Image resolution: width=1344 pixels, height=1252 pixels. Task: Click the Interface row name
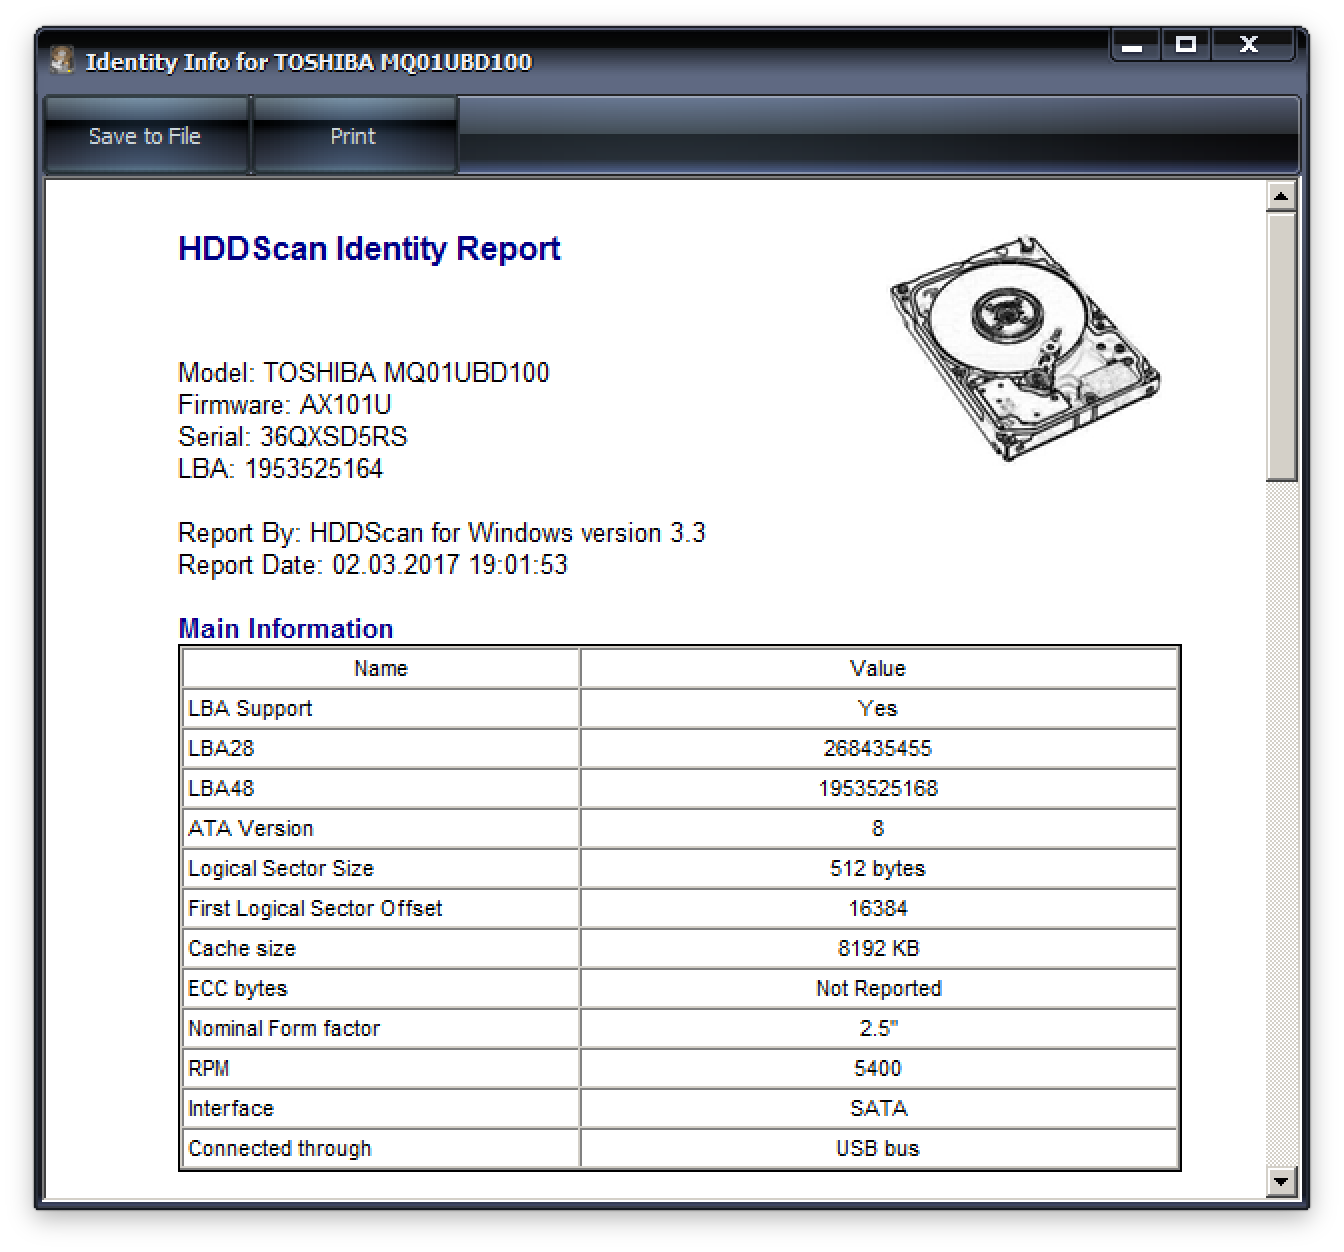click(381, 1108)
